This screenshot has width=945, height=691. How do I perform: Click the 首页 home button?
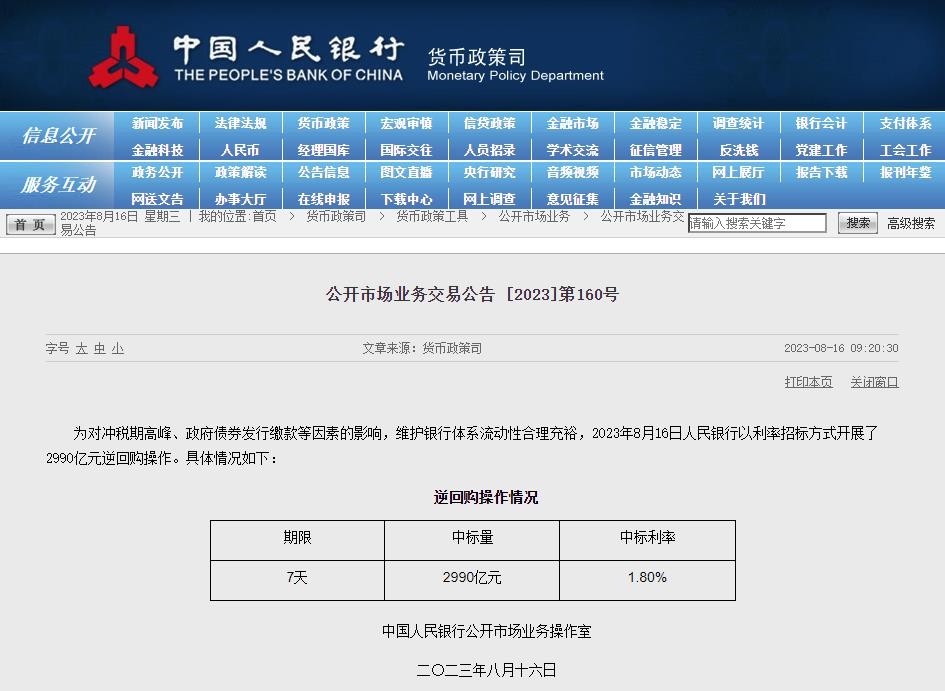(x=31, y=224)
